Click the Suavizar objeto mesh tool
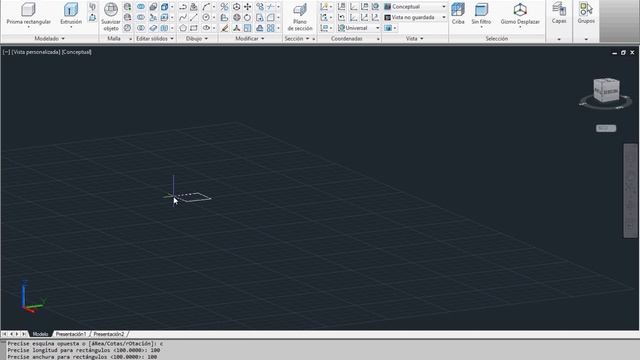This screenshot has height=360, width=640. coord(111,16)
